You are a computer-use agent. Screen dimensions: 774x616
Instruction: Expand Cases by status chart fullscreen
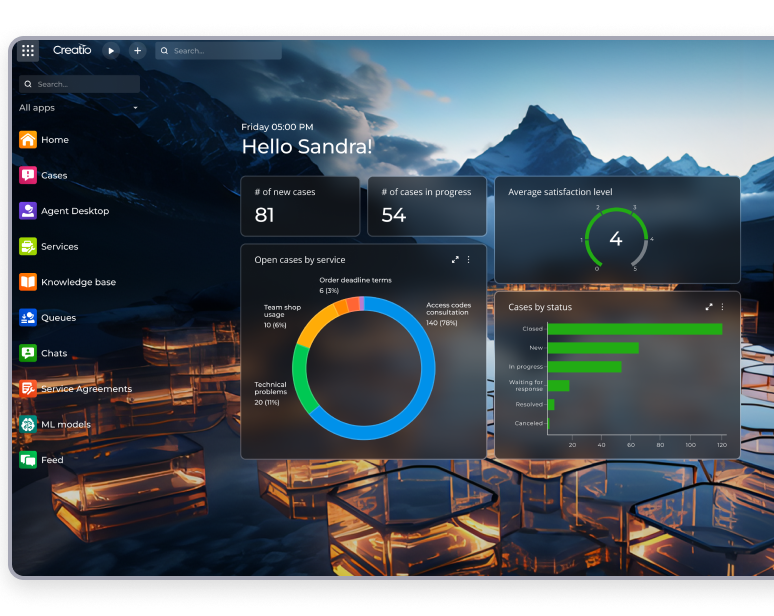[x=709, y=307]
